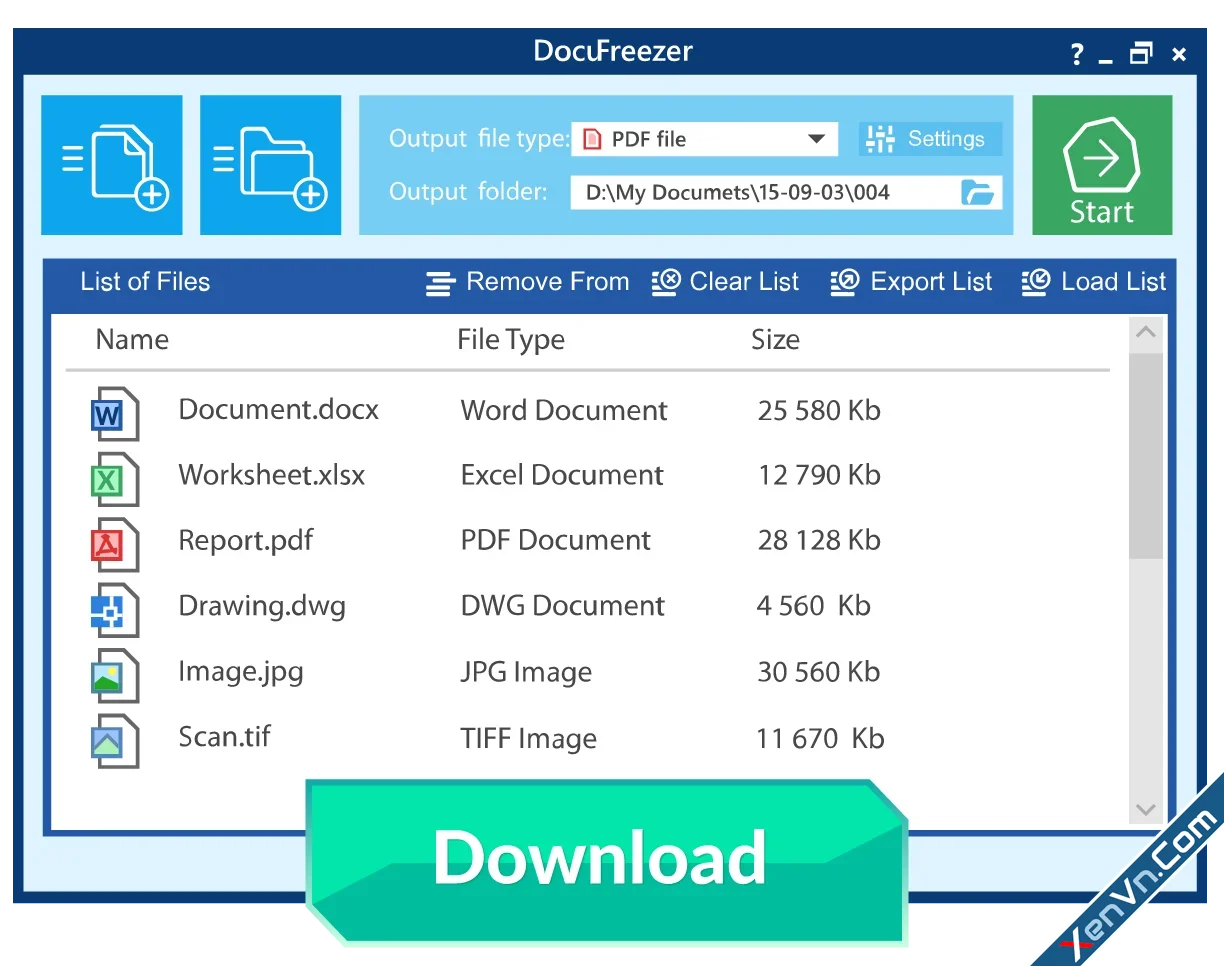Click the PDF Document type cell
1224x966 pixels.
coord(556,541)
